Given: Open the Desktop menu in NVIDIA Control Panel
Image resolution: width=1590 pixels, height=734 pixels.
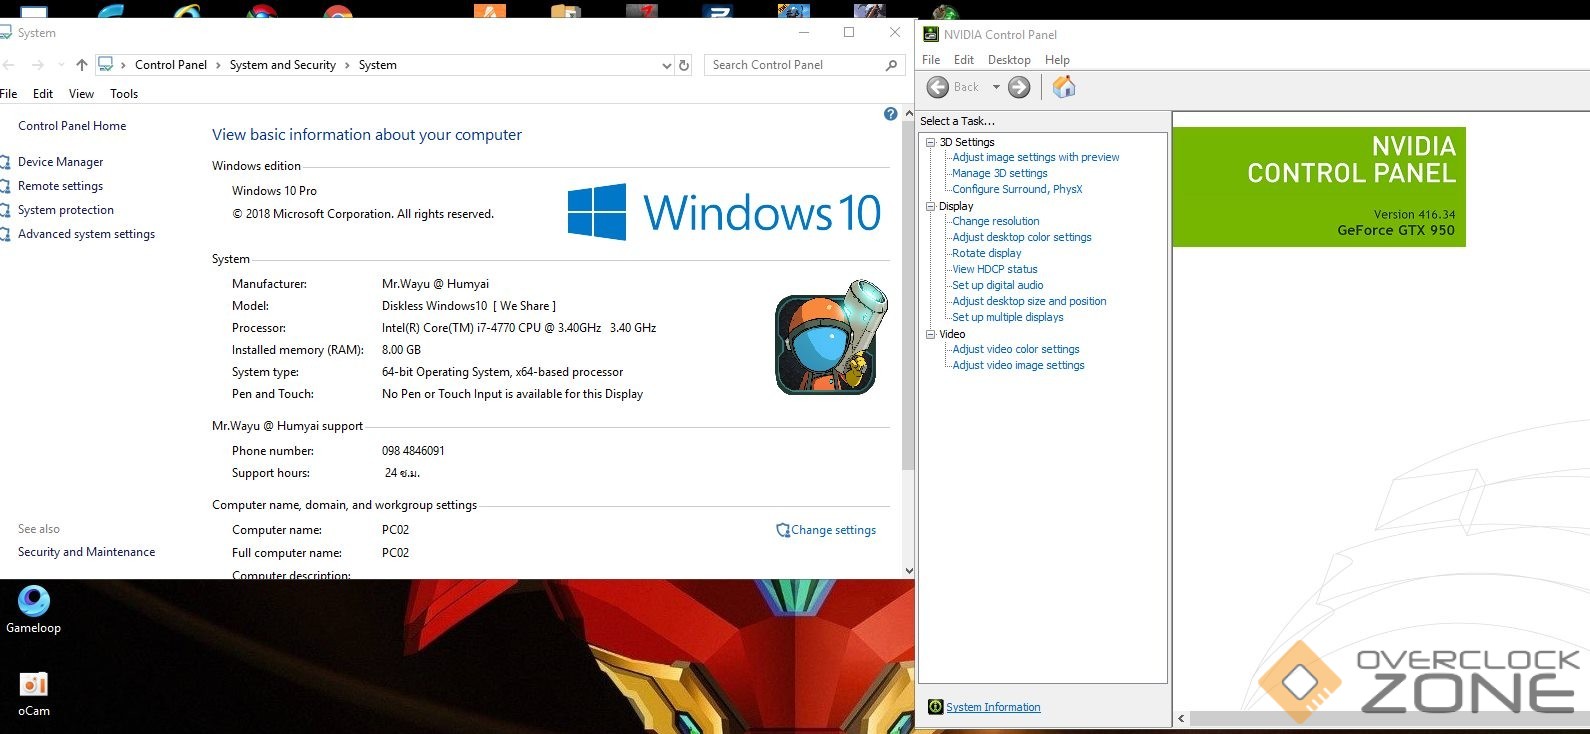Looking at the screenshot, I should pos(1009,60).
